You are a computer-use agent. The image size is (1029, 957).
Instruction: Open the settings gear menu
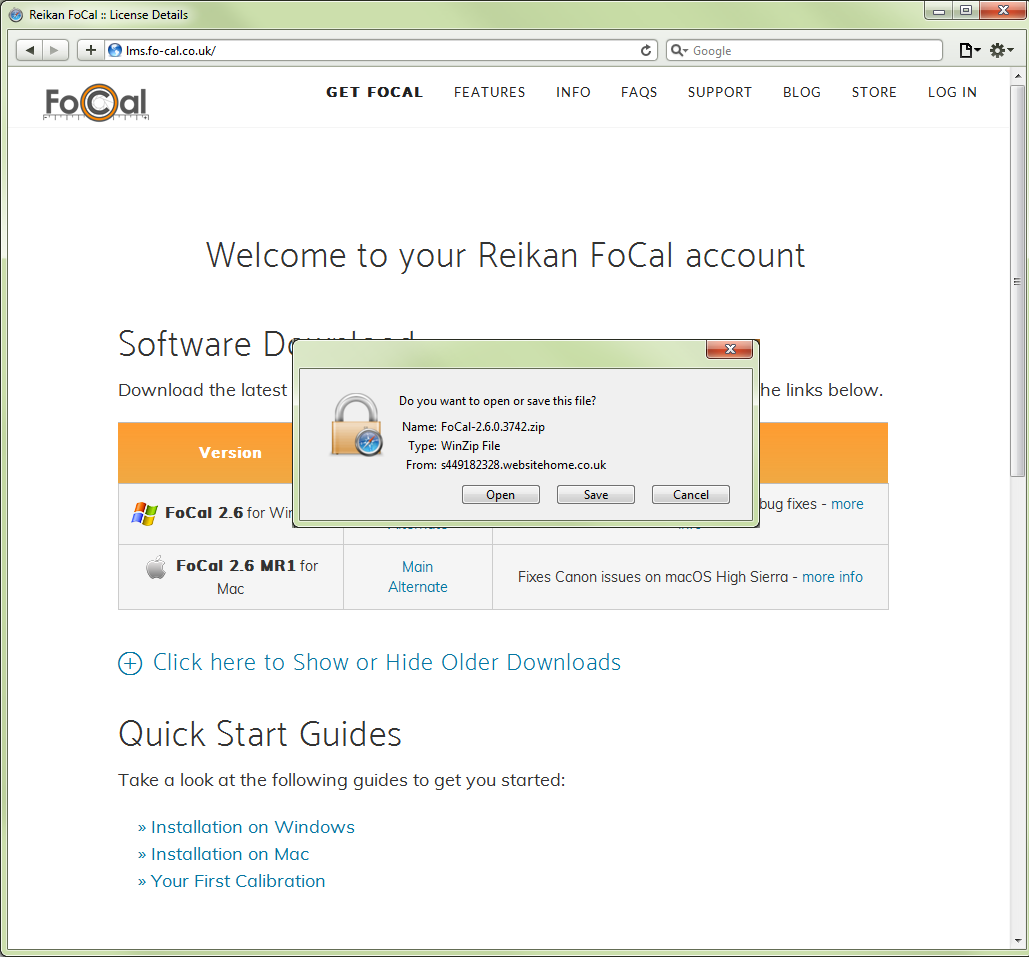click(x=1001, y=51)
